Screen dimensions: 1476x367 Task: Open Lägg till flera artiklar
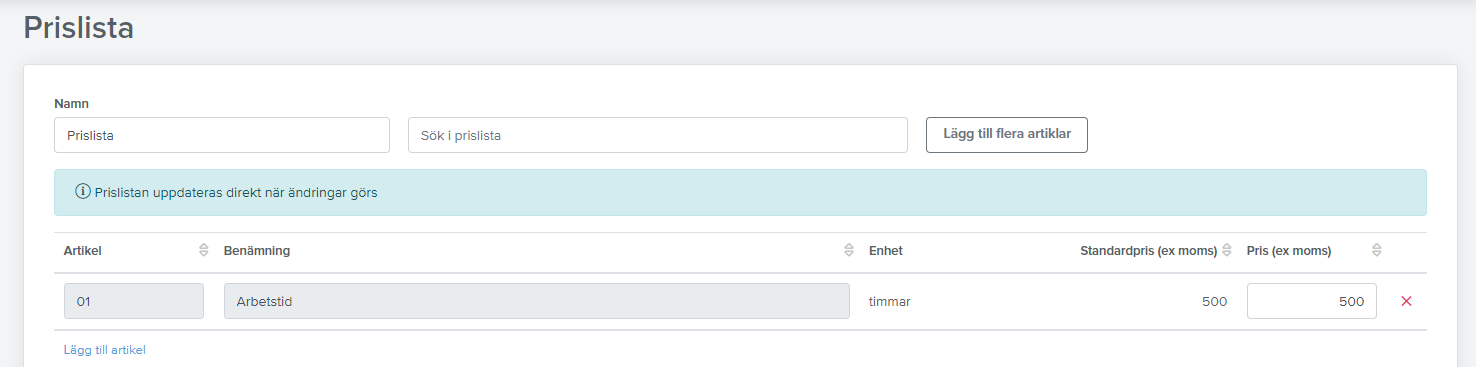[x=1007, y=135]
